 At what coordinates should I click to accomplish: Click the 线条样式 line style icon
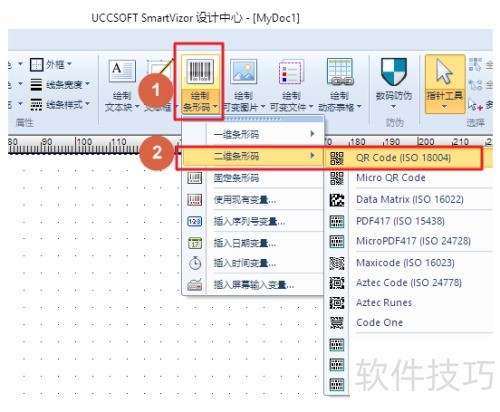(36, 105)
